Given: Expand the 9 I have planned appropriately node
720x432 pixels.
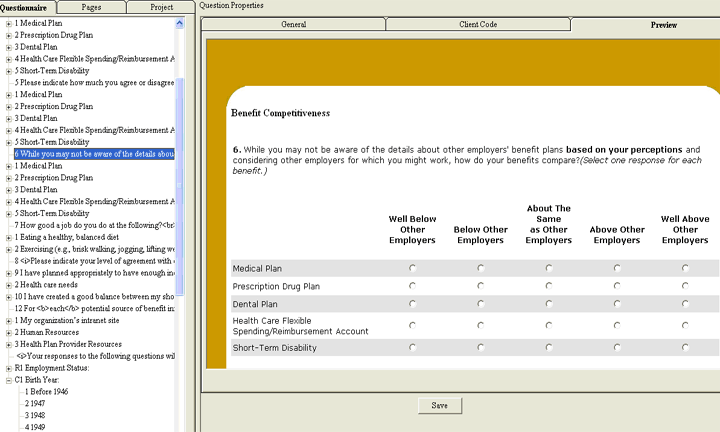Looking at the screenshot, I should tap(8, 273).
